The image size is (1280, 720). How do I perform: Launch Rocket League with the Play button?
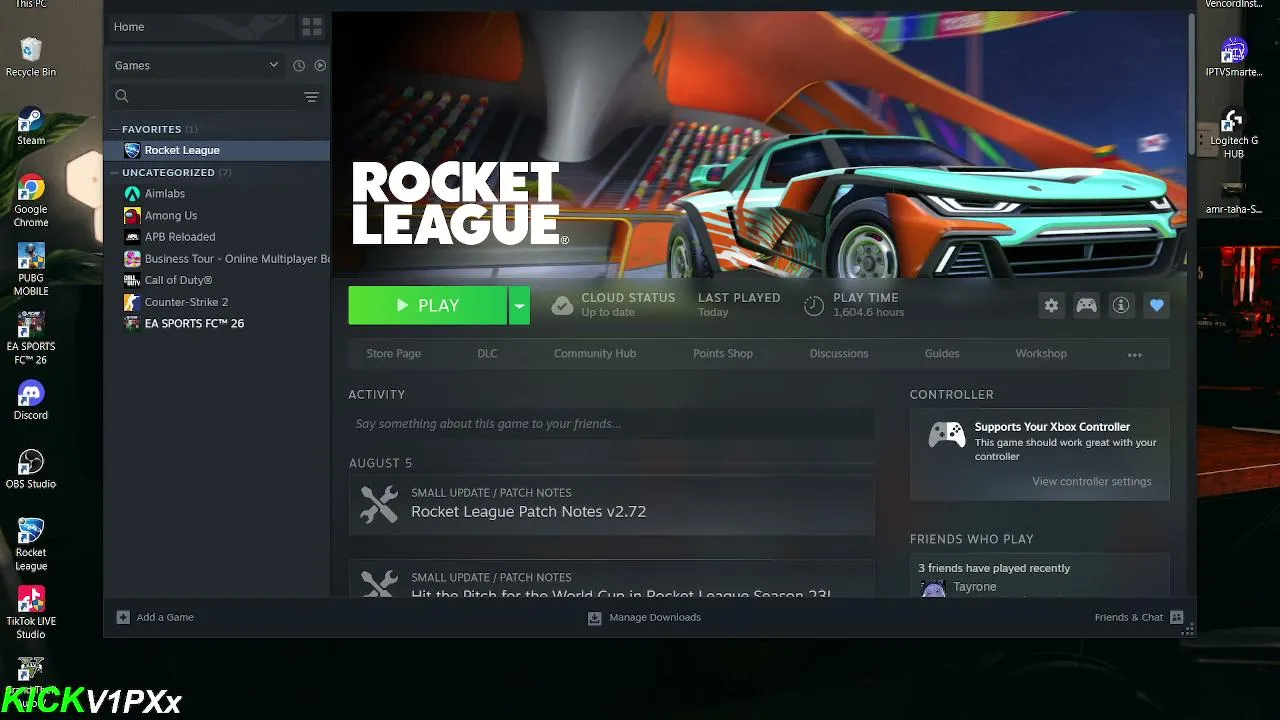428,306
